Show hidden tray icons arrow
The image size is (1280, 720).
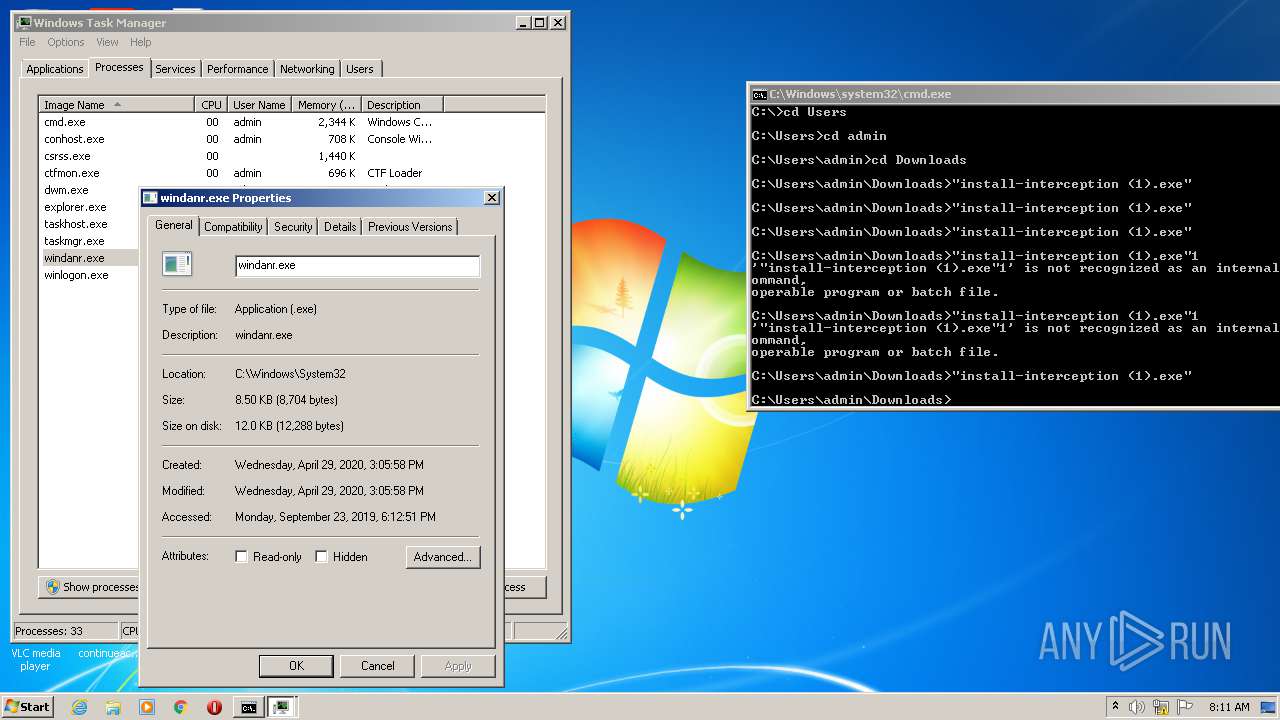point(1115,707)
